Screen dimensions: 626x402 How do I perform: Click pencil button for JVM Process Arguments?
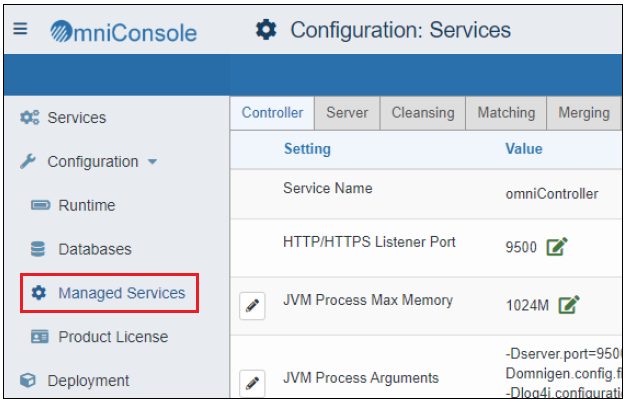(x=252, y=382)
